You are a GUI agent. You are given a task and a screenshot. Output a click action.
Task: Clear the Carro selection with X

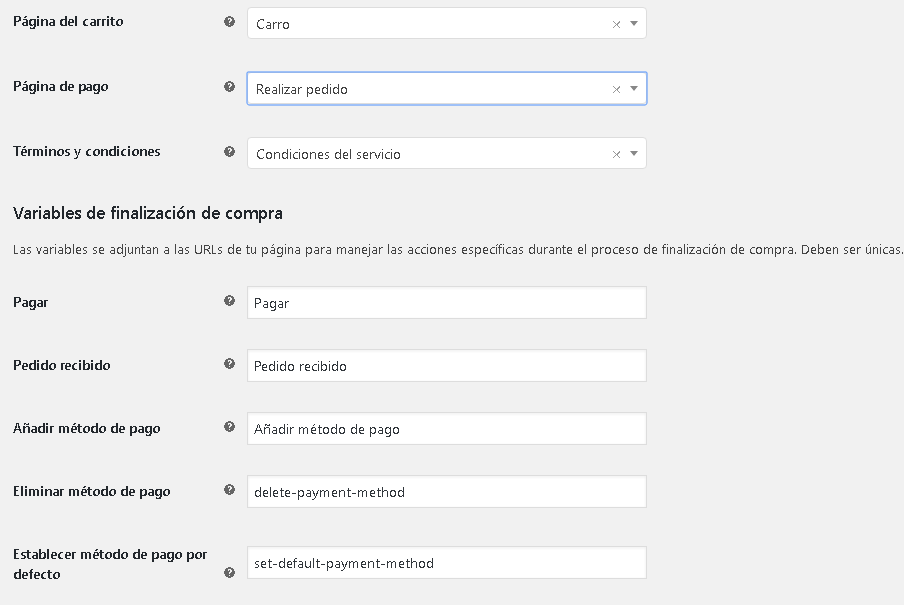(616, 24)
